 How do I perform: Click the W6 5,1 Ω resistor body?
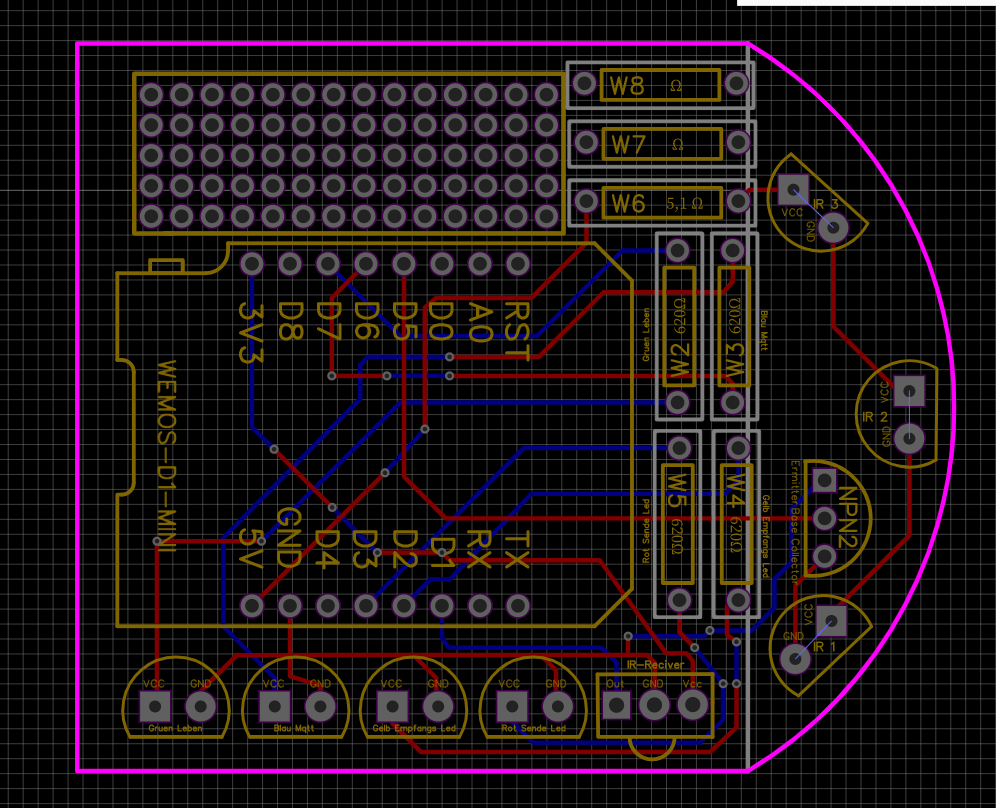[663, 203]
